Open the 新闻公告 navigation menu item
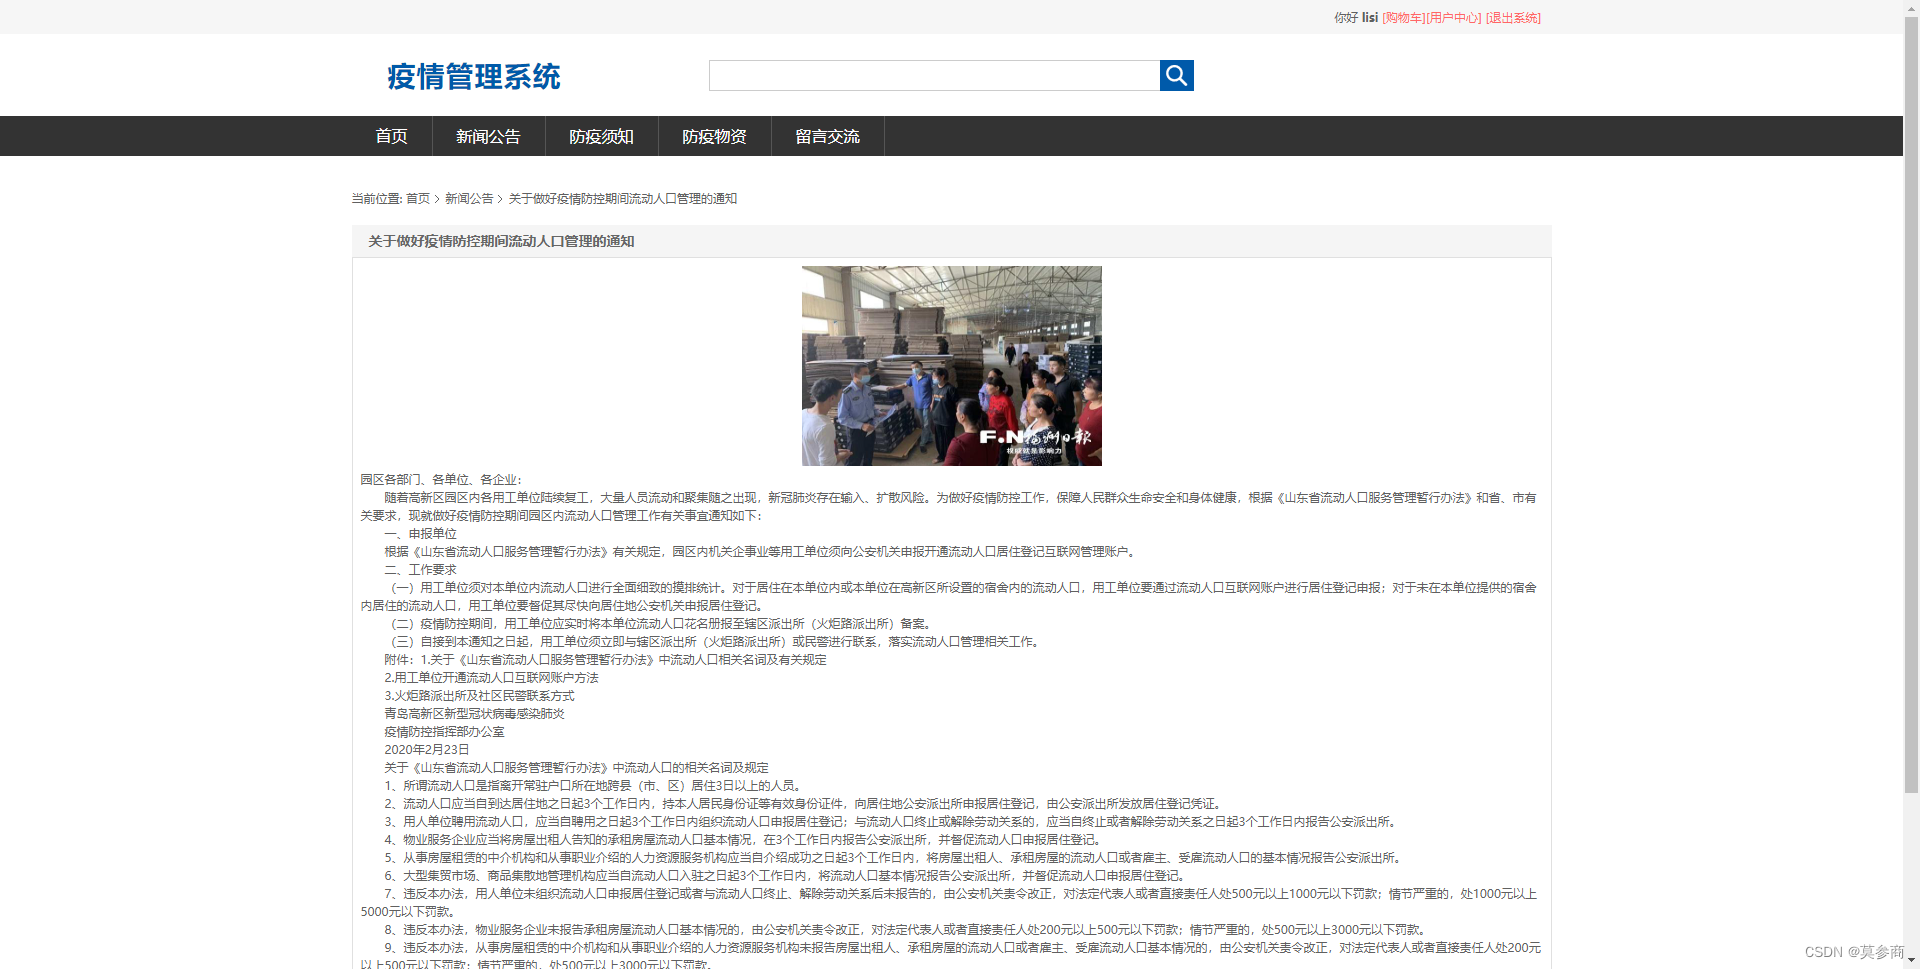 coord(488,136)
